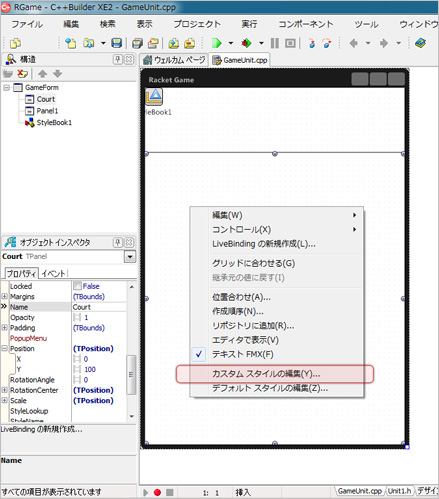439x499 pixels.
Task: Click the red record macro button
Action: tap(157, 492)
